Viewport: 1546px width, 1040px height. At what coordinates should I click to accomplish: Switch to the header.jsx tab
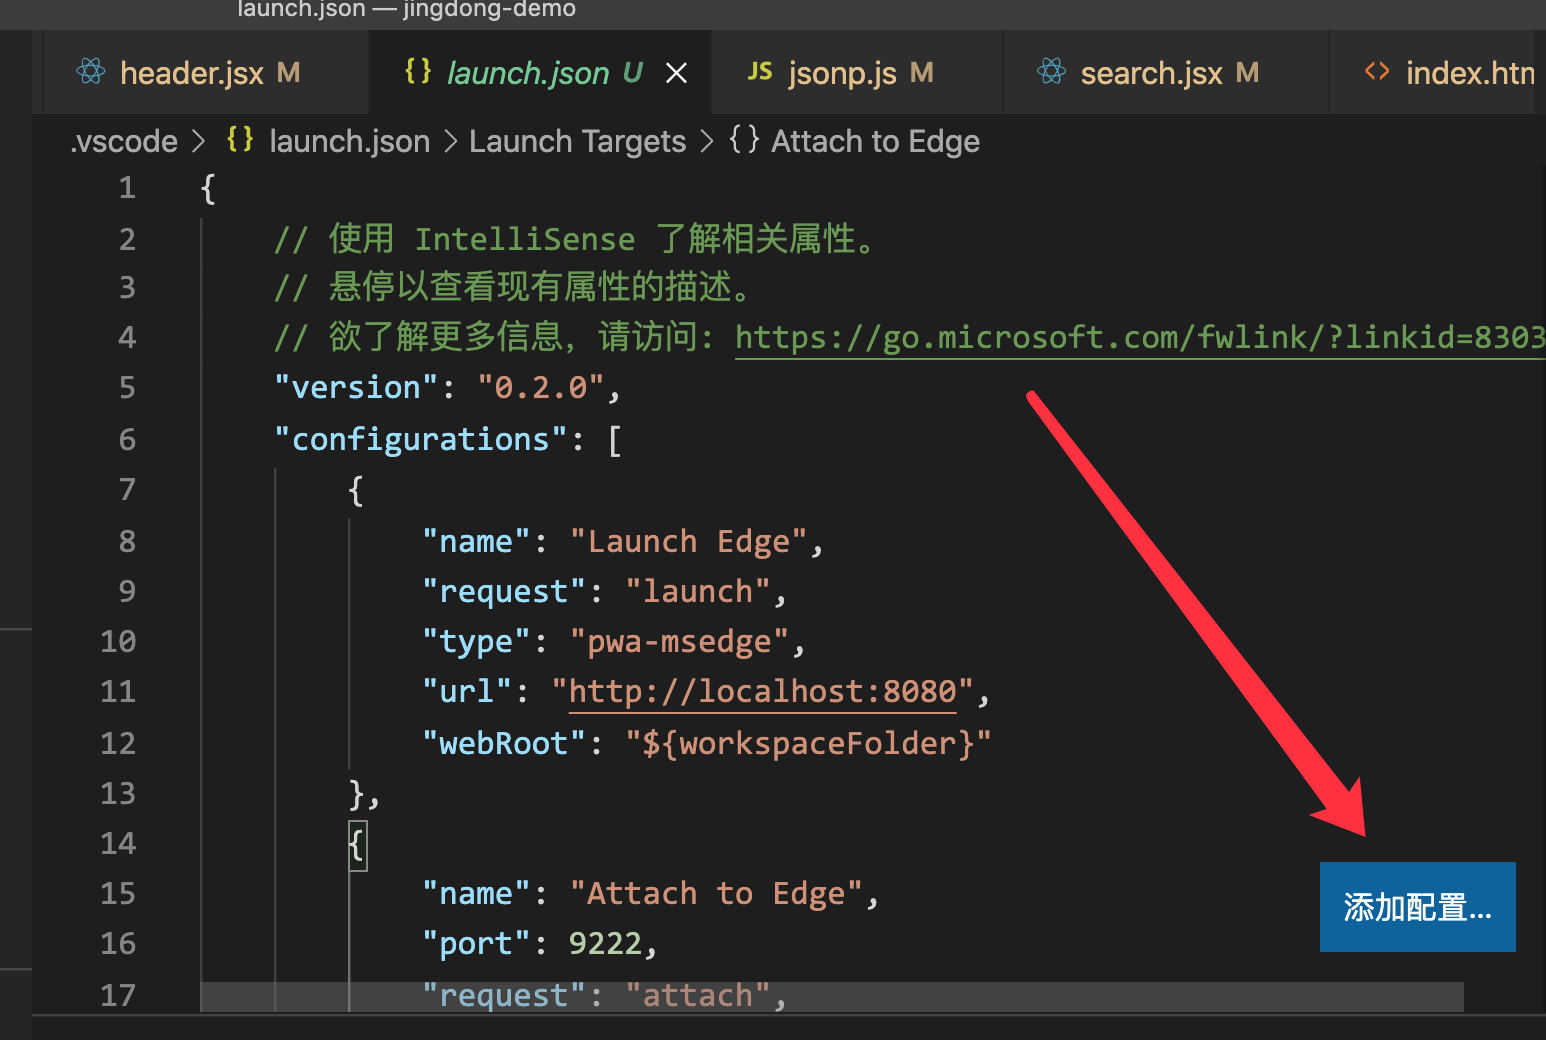tap(191, 73)
